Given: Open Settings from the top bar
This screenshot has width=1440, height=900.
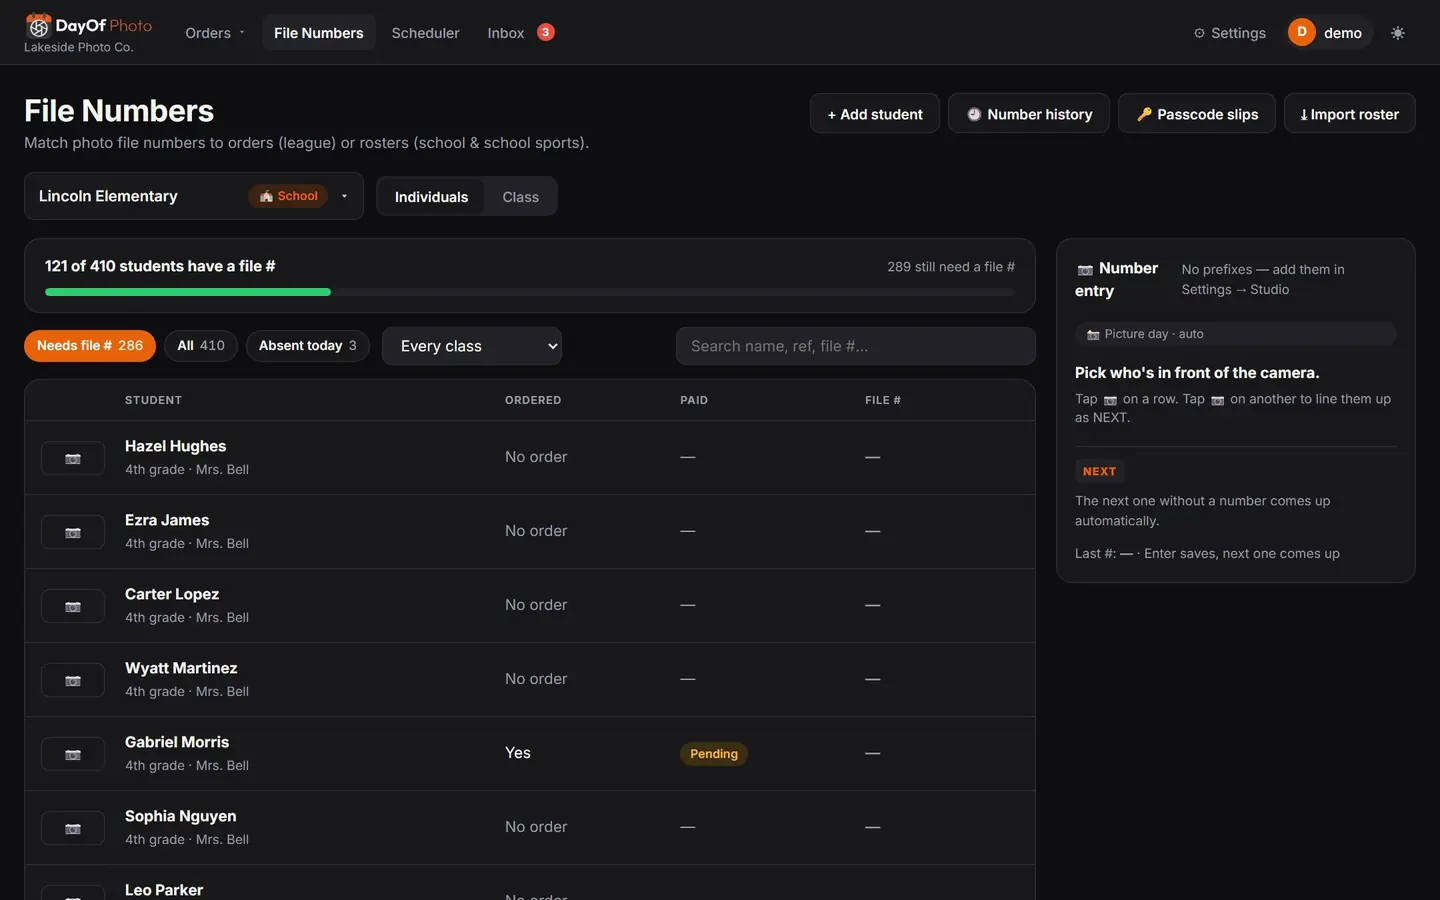Looking at the screenshot, I should [1229, 33].
